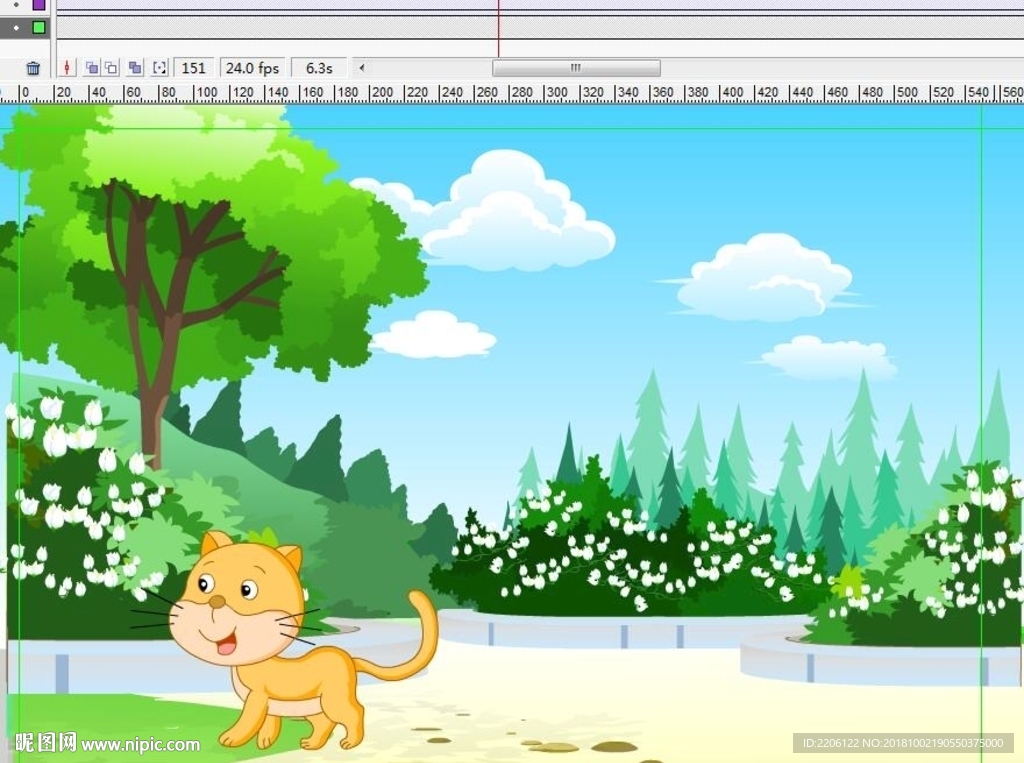Delete the layer with the trash icon
Viewport: 1024px width, 763px height.
33,68
